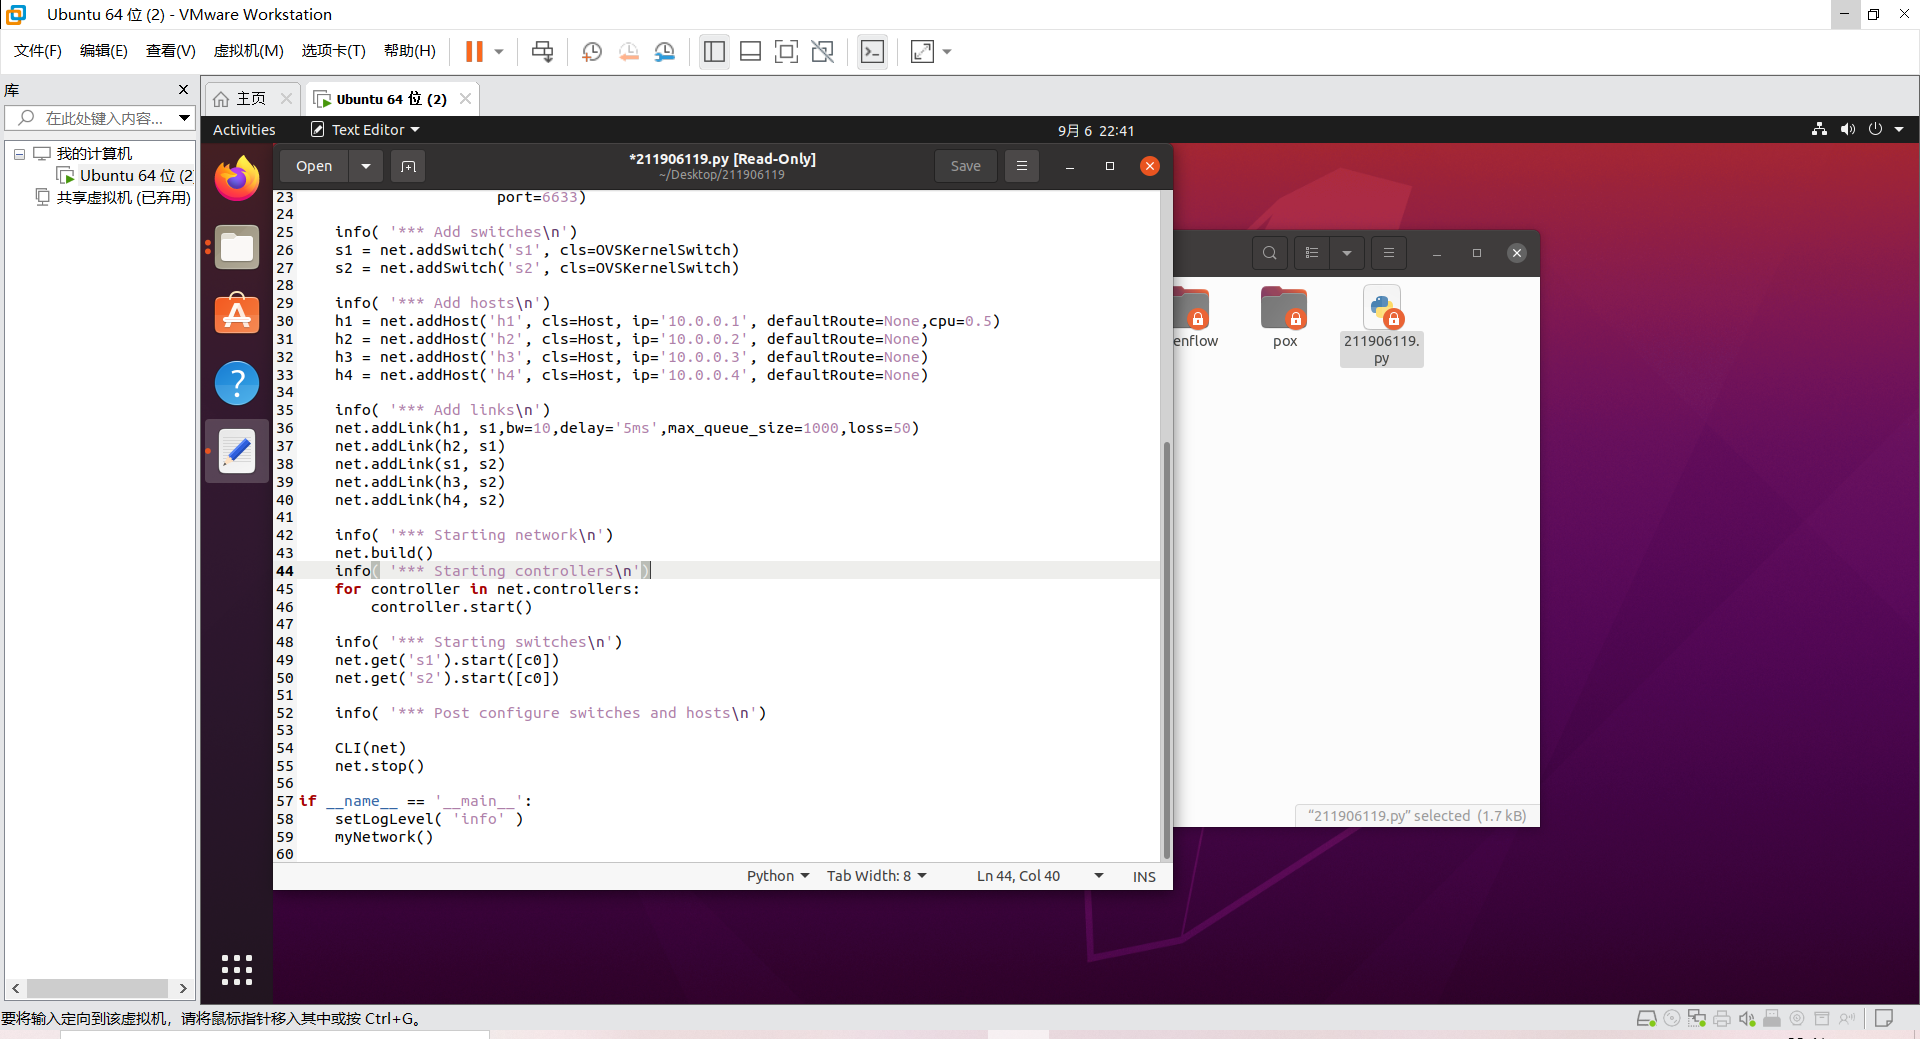The width and height of the screenshot is (1920, 1039).
Task: Click the hard disk device icon in VMware status bar
Action: coord(1646,1019)
